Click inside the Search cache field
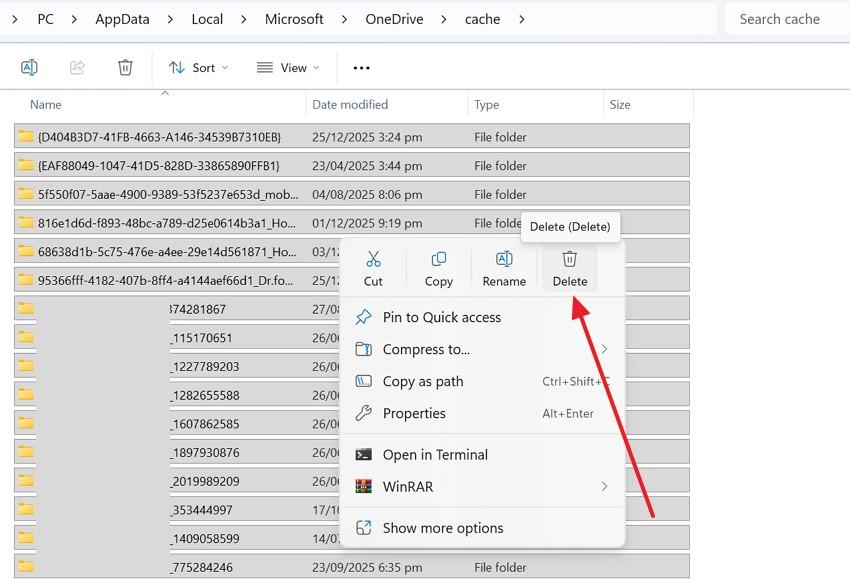850x579 pixels. [779, 18]
